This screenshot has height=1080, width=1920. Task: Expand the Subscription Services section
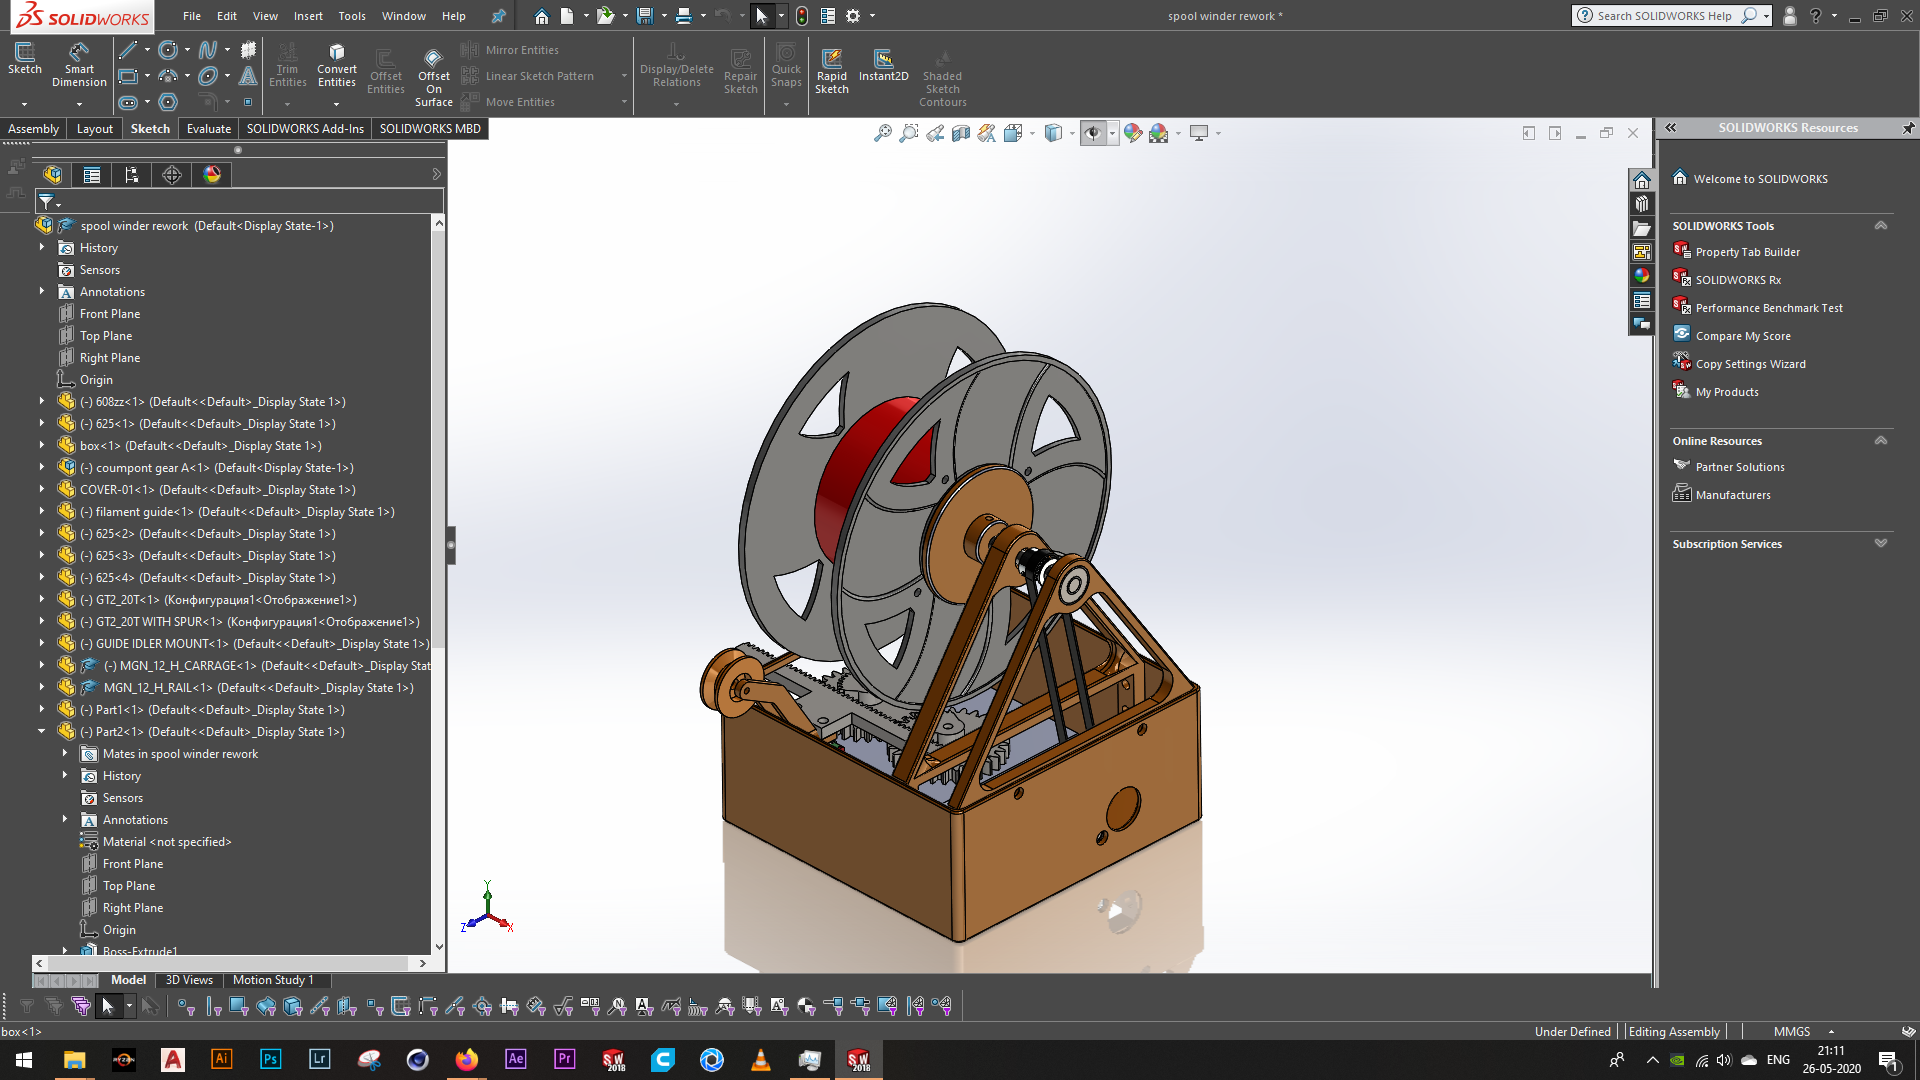pos(1880,544)
